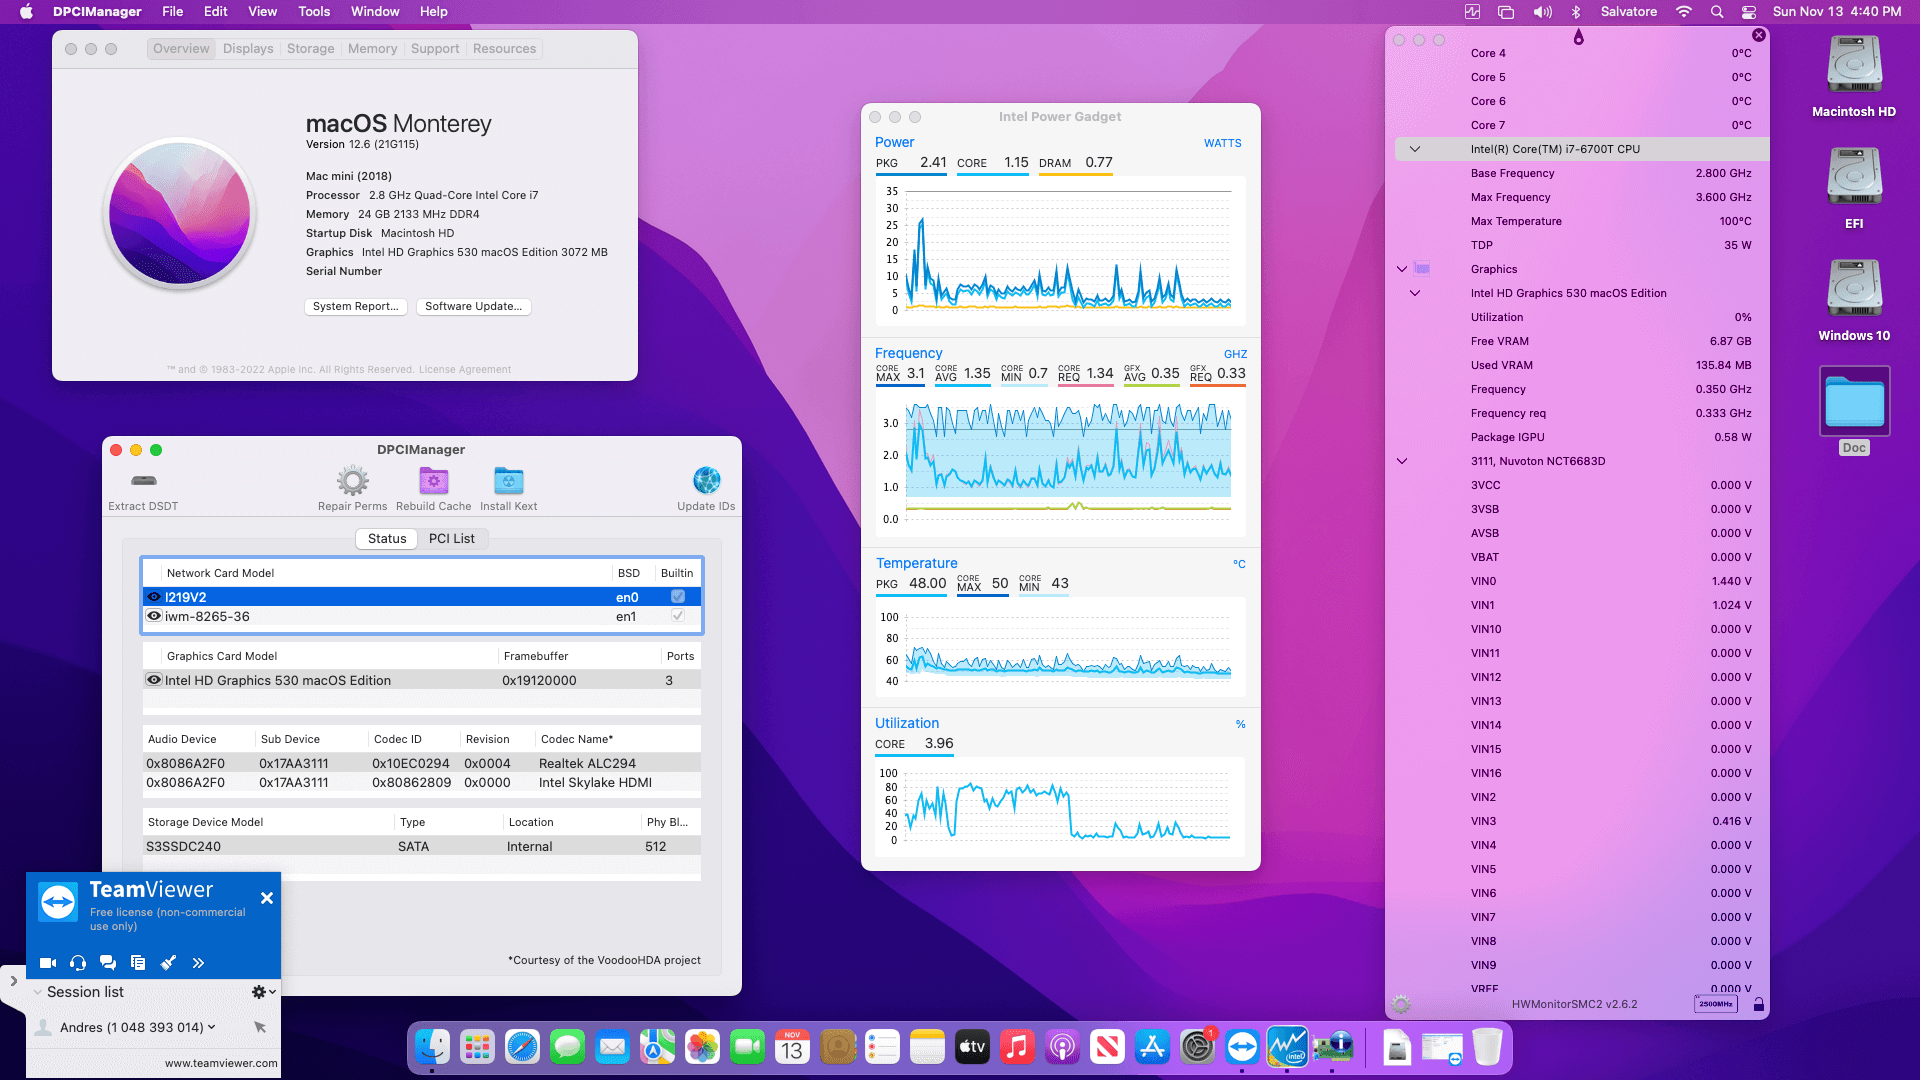Click the Update IDs globe icon

tap(706, 481)
